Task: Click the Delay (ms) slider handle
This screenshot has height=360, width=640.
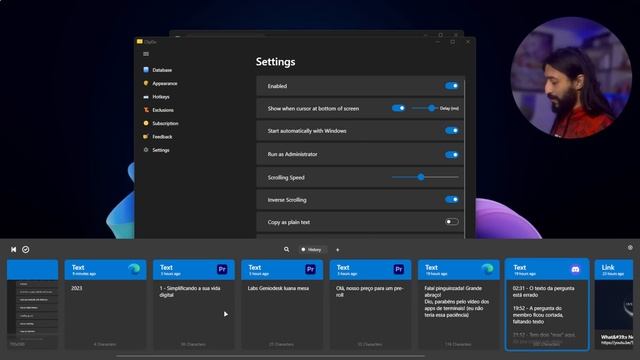Action: click(x=431, y=108)
